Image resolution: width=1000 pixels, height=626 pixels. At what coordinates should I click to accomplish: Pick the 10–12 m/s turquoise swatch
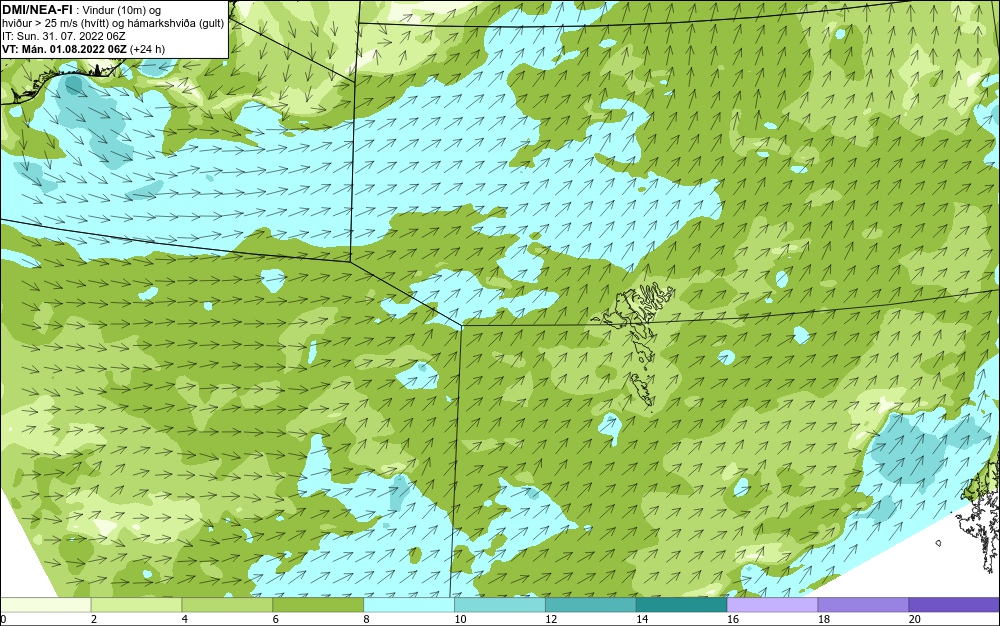(500, 605)
